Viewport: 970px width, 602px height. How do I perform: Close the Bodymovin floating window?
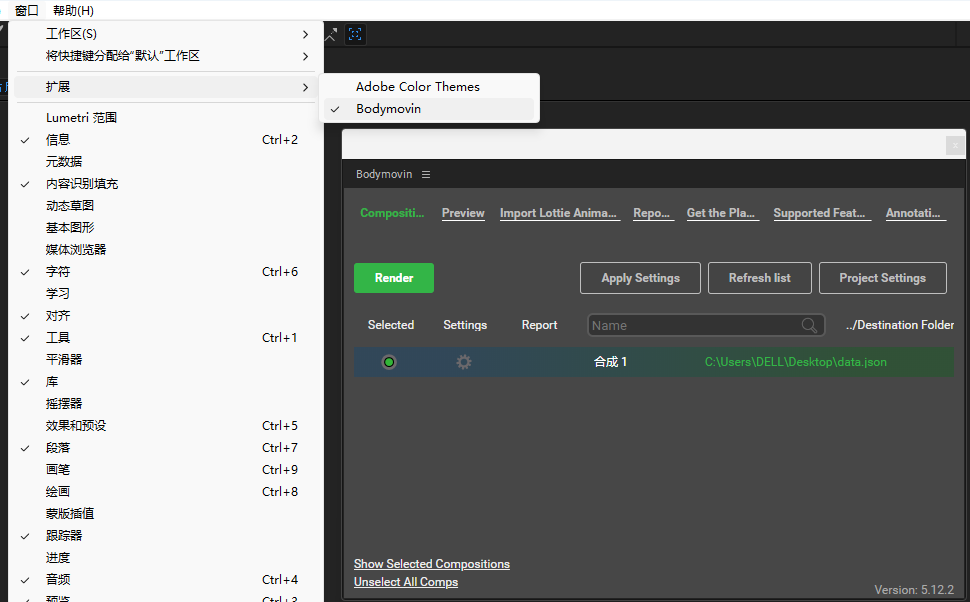955,145
